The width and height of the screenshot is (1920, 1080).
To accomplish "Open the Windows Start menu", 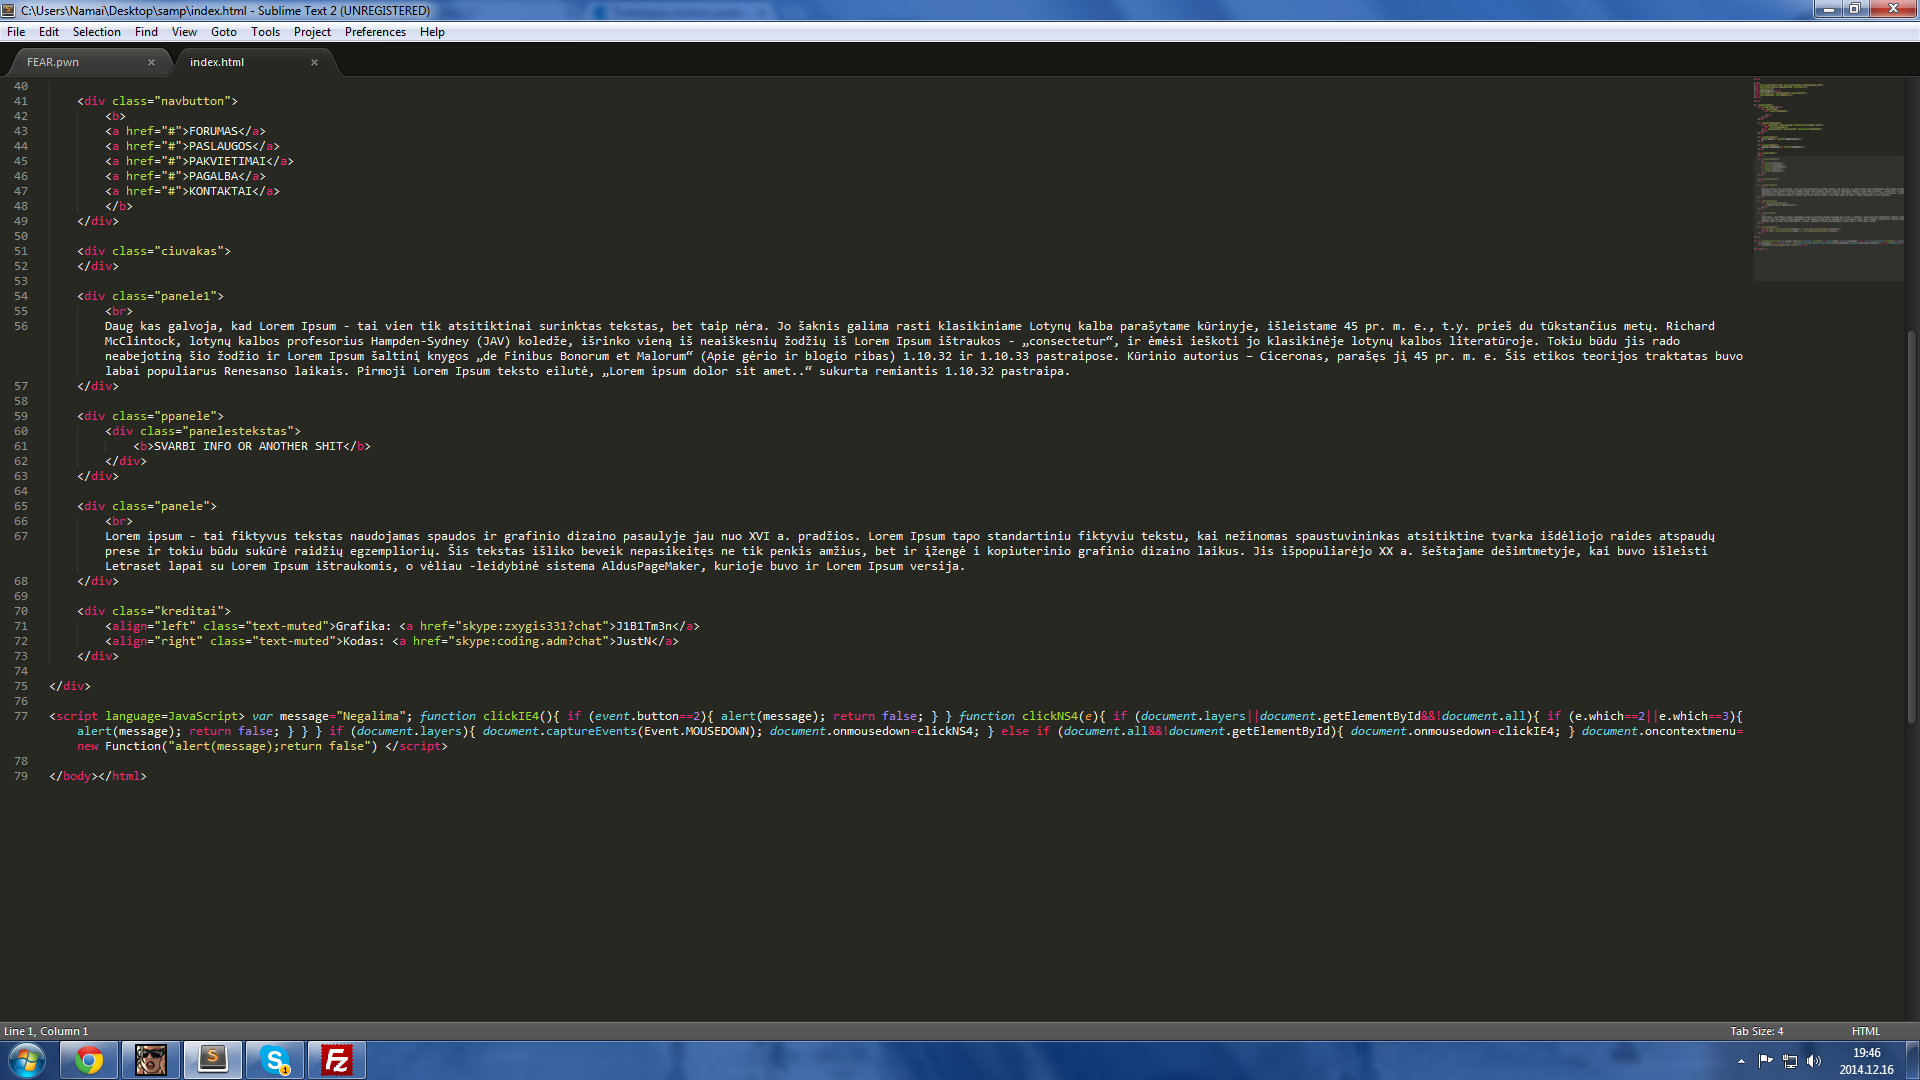I will [x=27, y=1060].
